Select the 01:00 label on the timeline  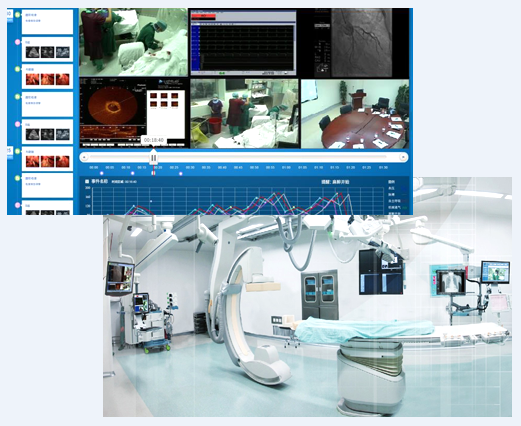tap(286, 167)
